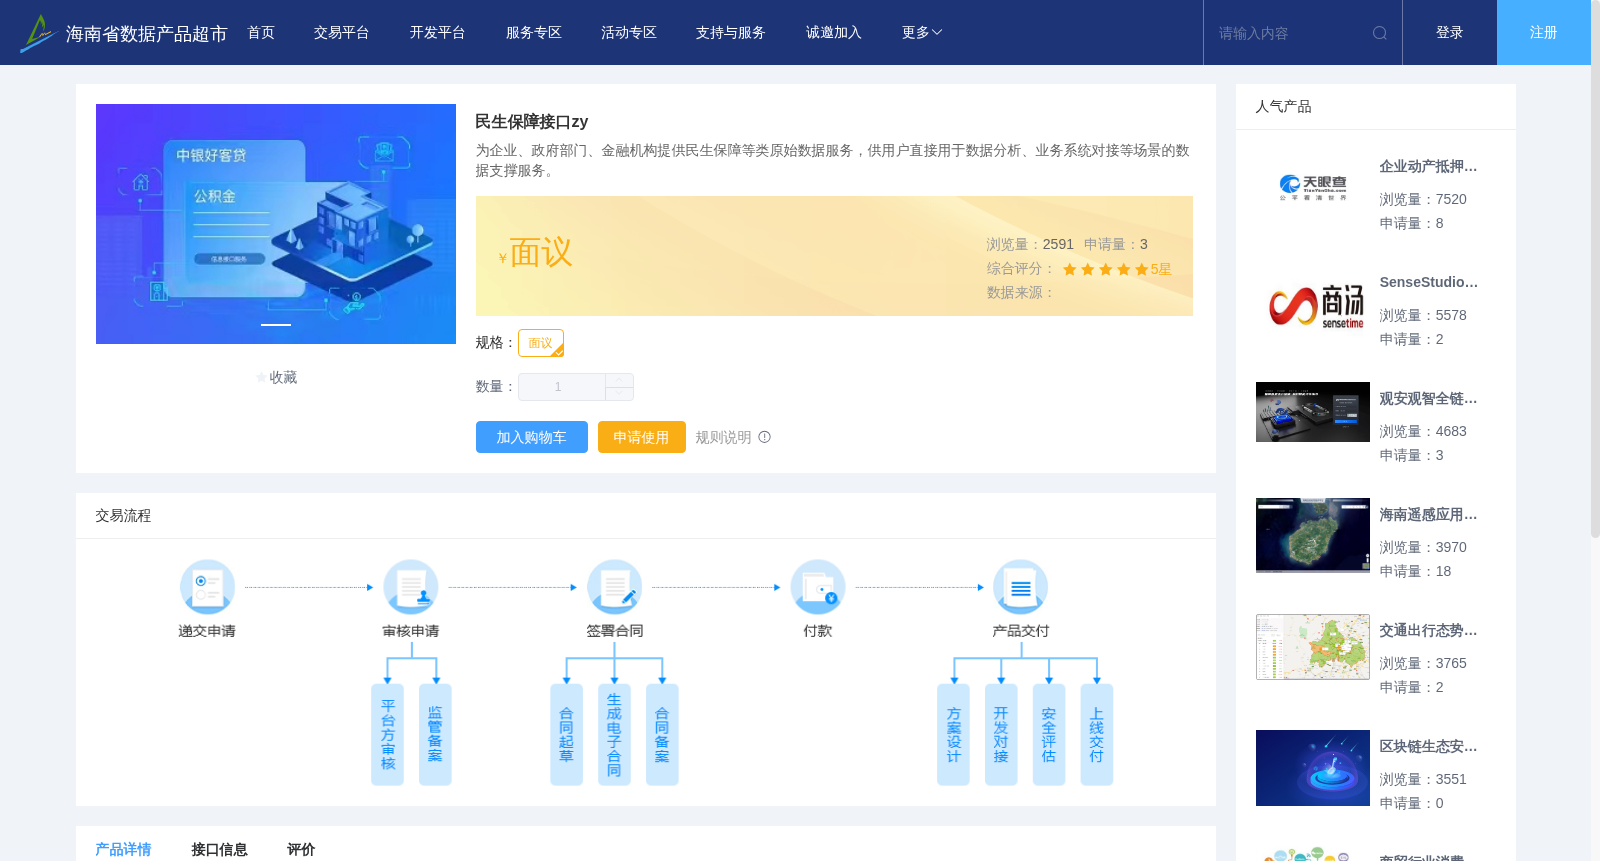Click the star favorite icon beside 收藏
Viewport: 1600px width, 861px height.
click(262, 378)
